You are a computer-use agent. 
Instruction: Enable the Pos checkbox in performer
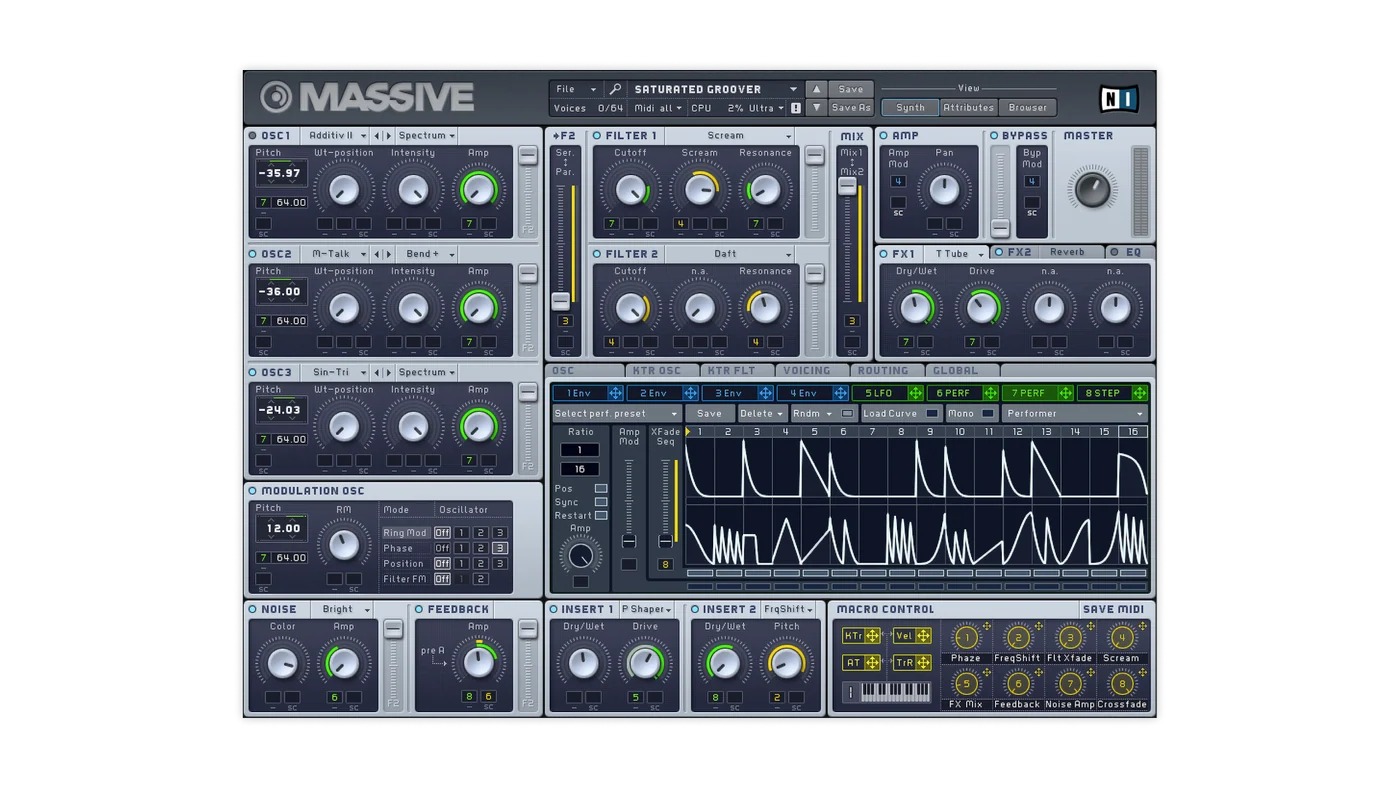pyautogui.click(x=601, y=489)
